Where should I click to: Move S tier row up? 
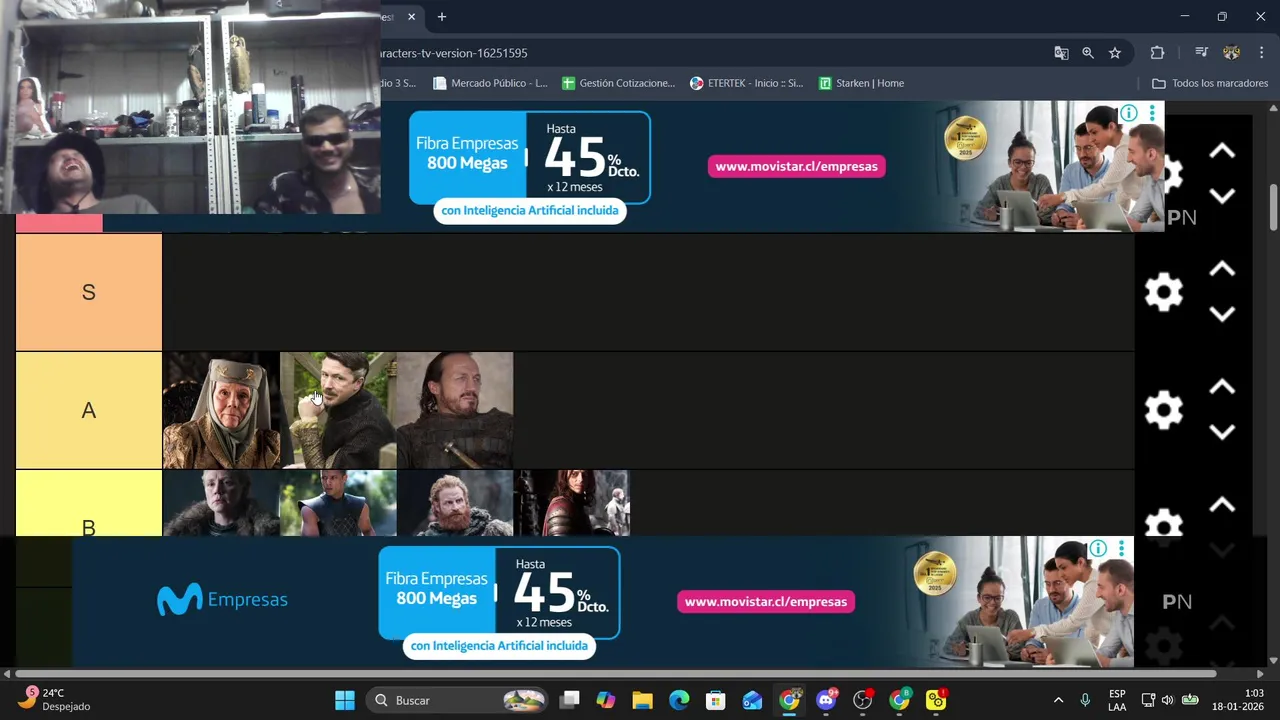coord(1222,269)
